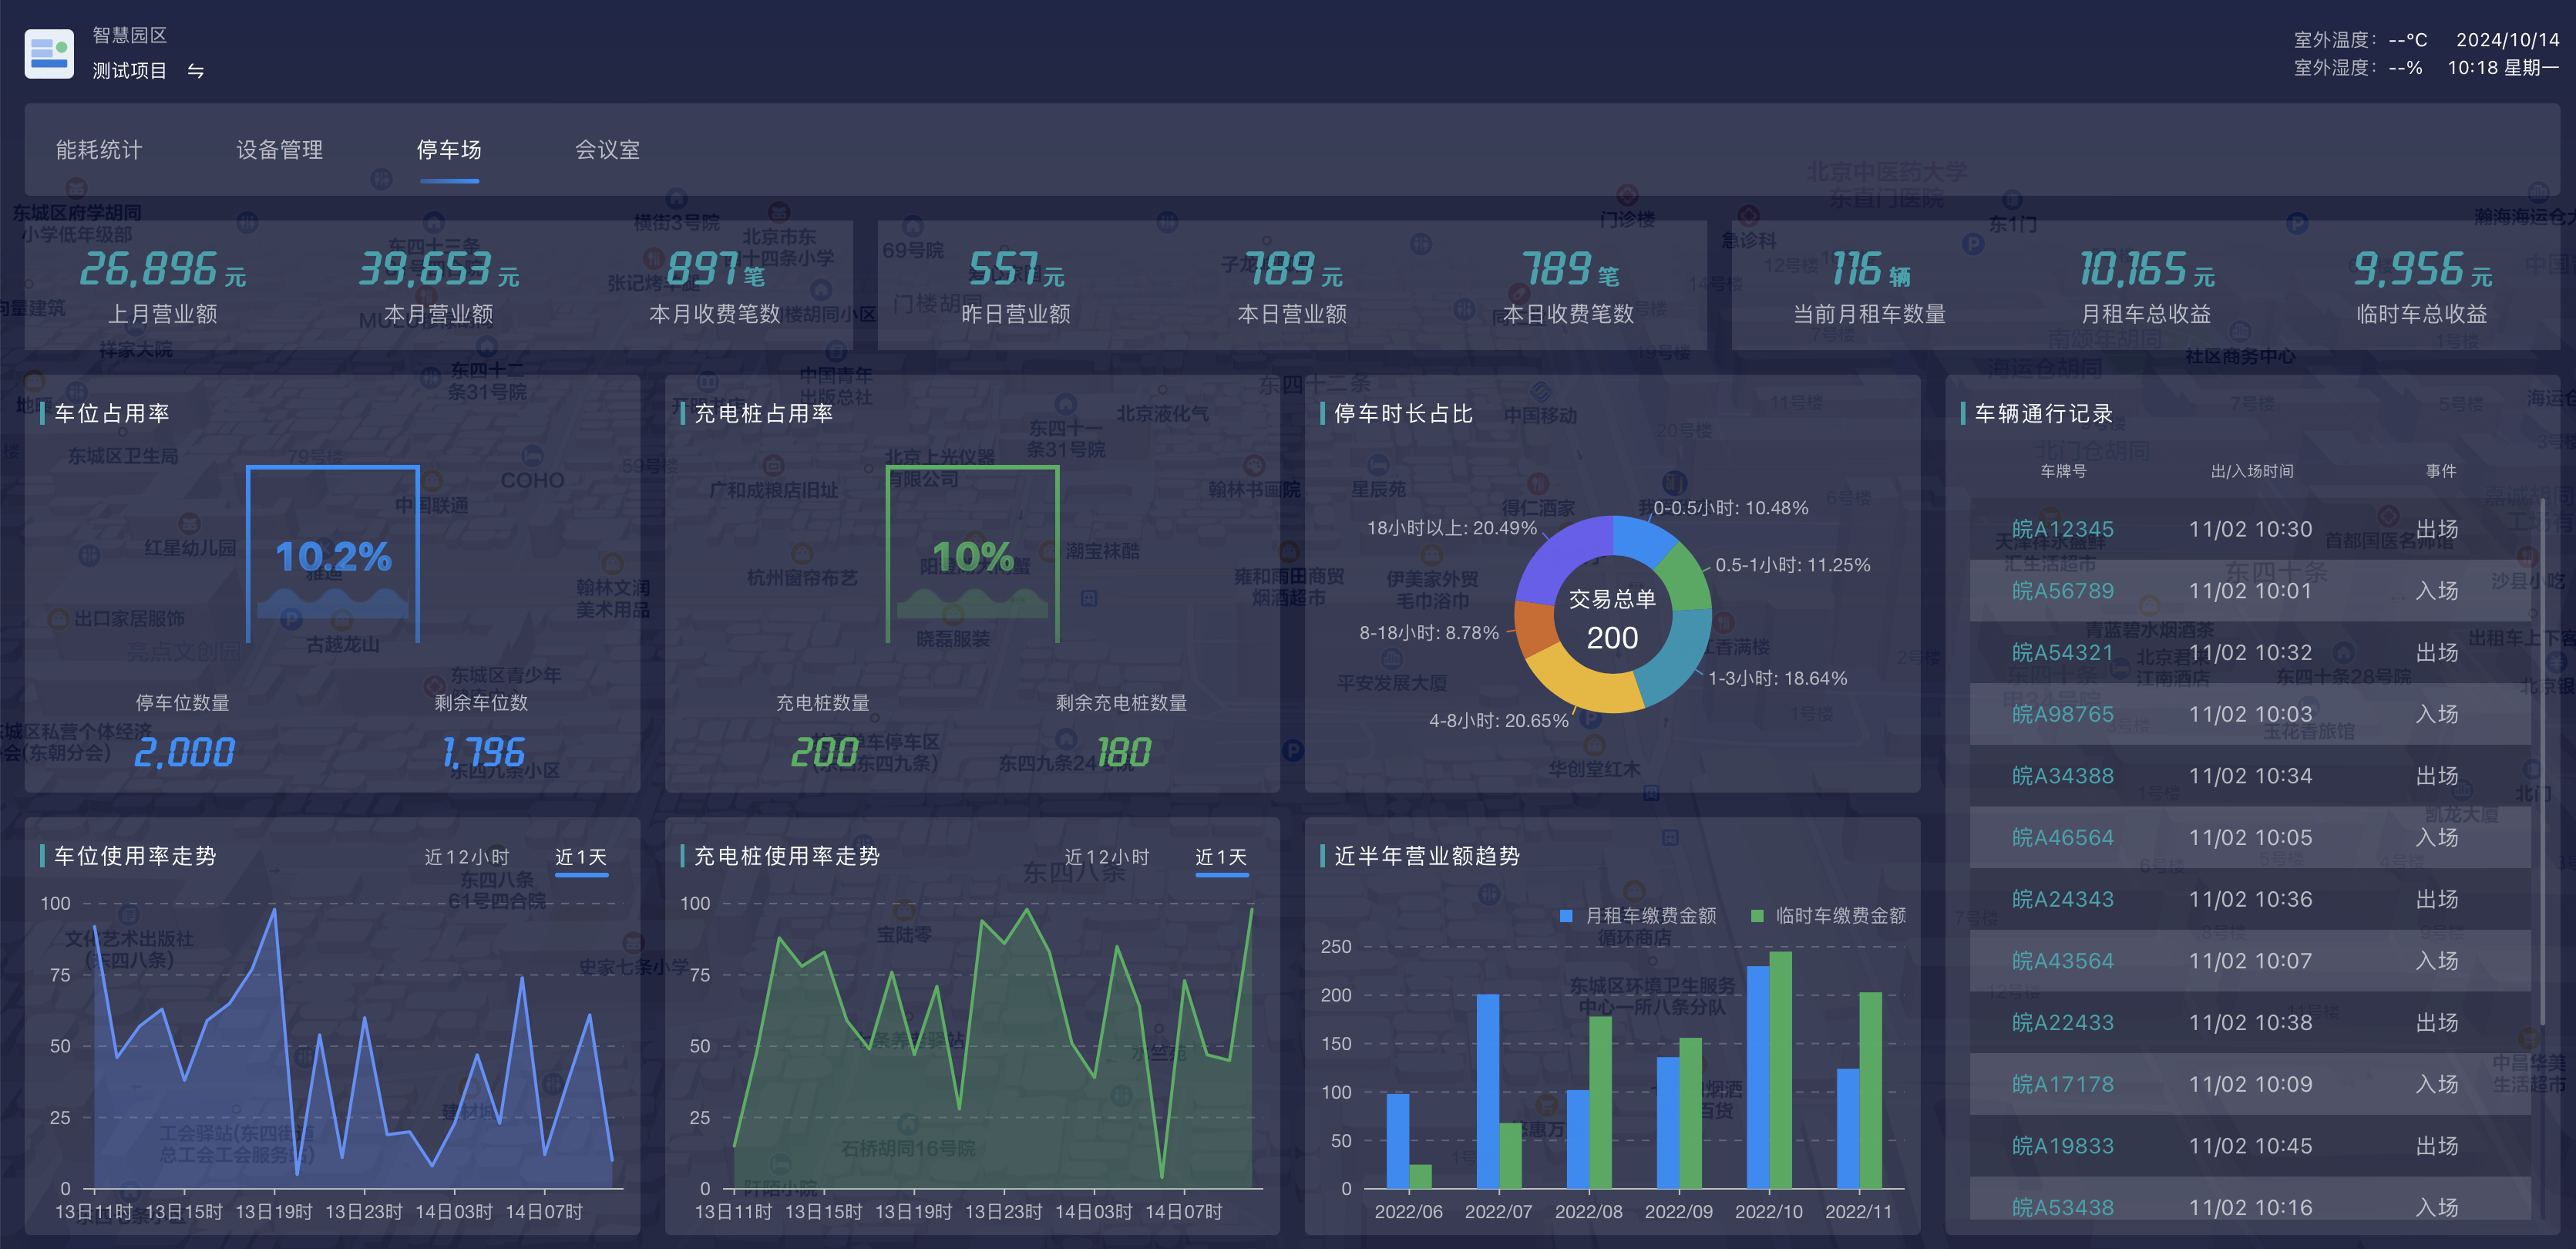Viewport: 2576px width, 1249px height.
Task: Select 近1天 in 车位使用率走势
Action: [x=581, y=857]
